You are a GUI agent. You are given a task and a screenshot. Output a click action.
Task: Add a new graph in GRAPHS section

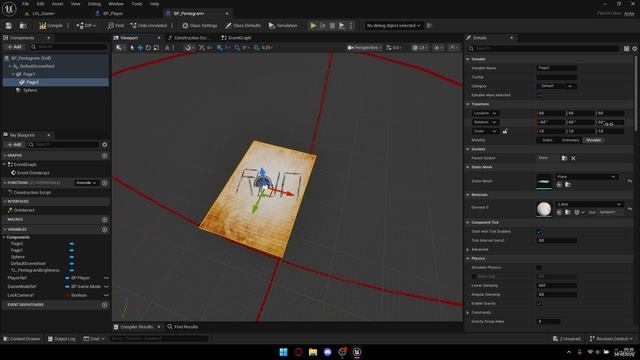coord(104,156)
